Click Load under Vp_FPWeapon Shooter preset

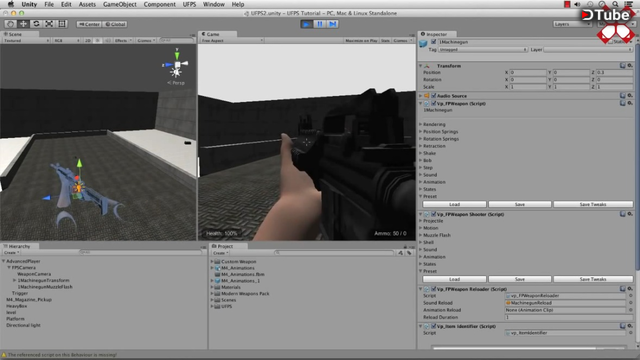click(454, 279)
